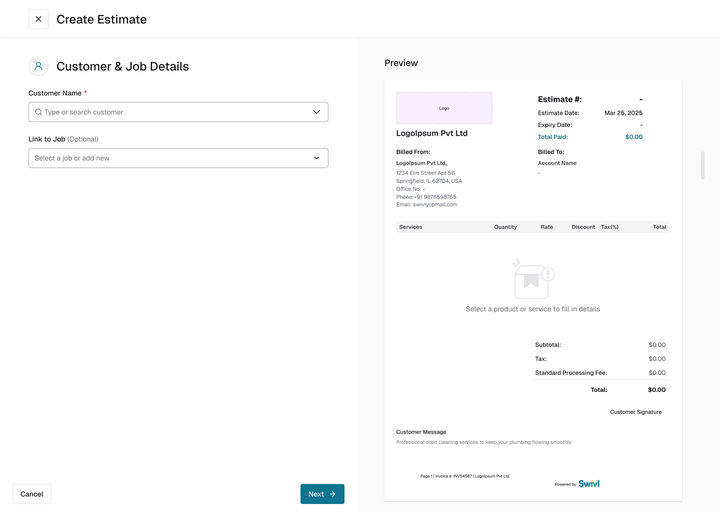Click the Cancel button

32,494
